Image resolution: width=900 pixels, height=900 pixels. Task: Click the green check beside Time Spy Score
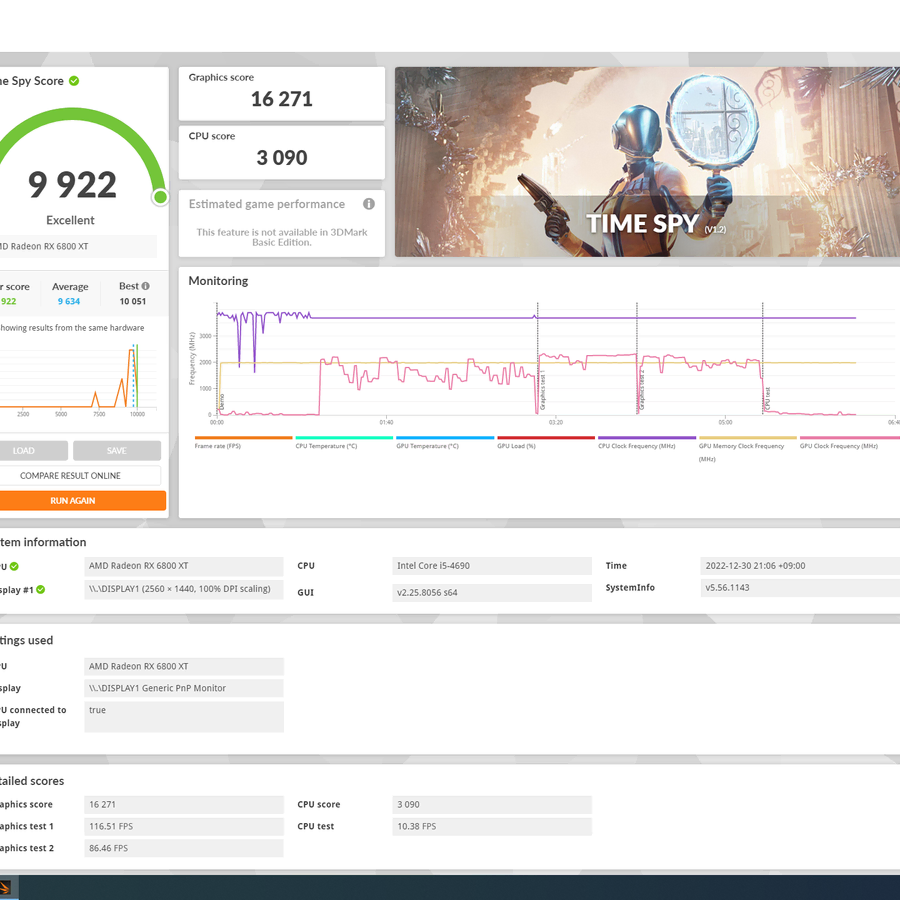pos(74,81)
